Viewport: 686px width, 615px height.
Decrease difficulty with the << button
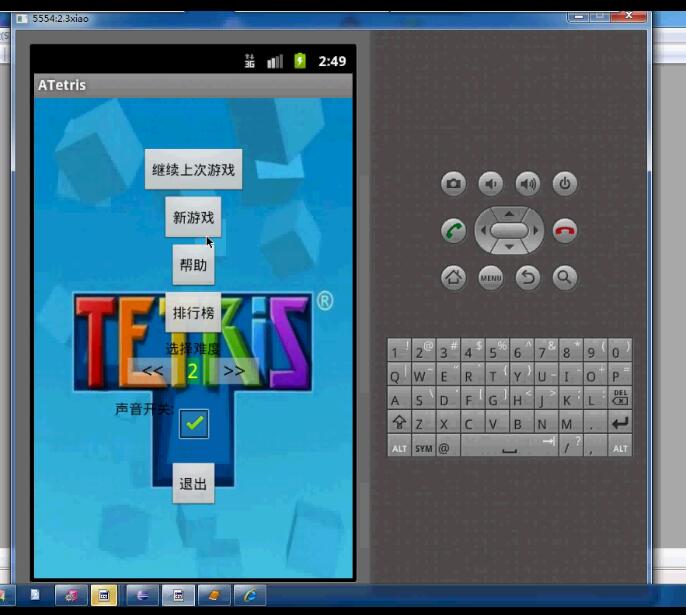point(152,371)
